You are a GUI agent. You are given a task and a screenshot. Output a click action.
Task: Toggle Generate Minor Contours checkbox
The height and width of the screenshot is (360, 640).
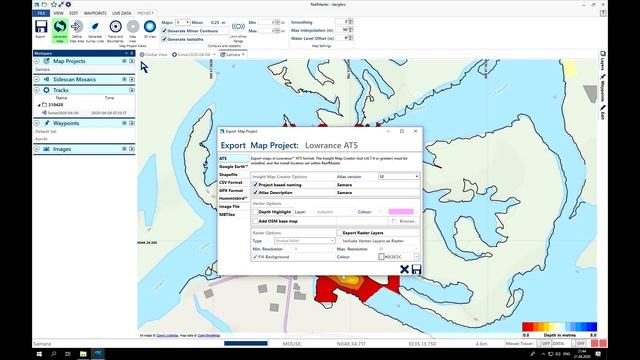point(164,31)
